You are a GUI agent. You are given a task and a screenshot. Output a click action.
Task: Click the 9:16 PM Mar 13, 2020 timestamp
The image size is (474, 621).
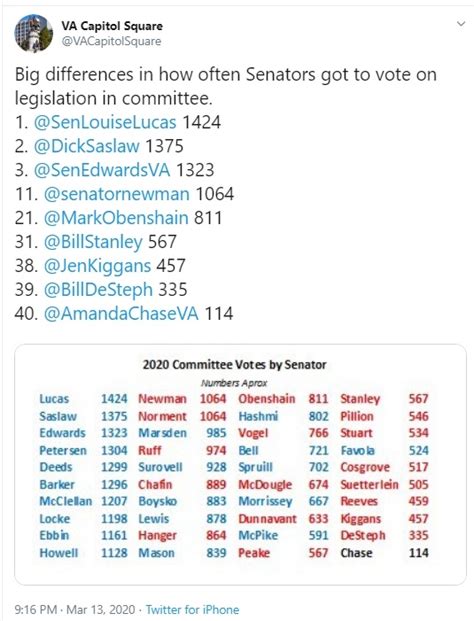[x=75, y=610]
